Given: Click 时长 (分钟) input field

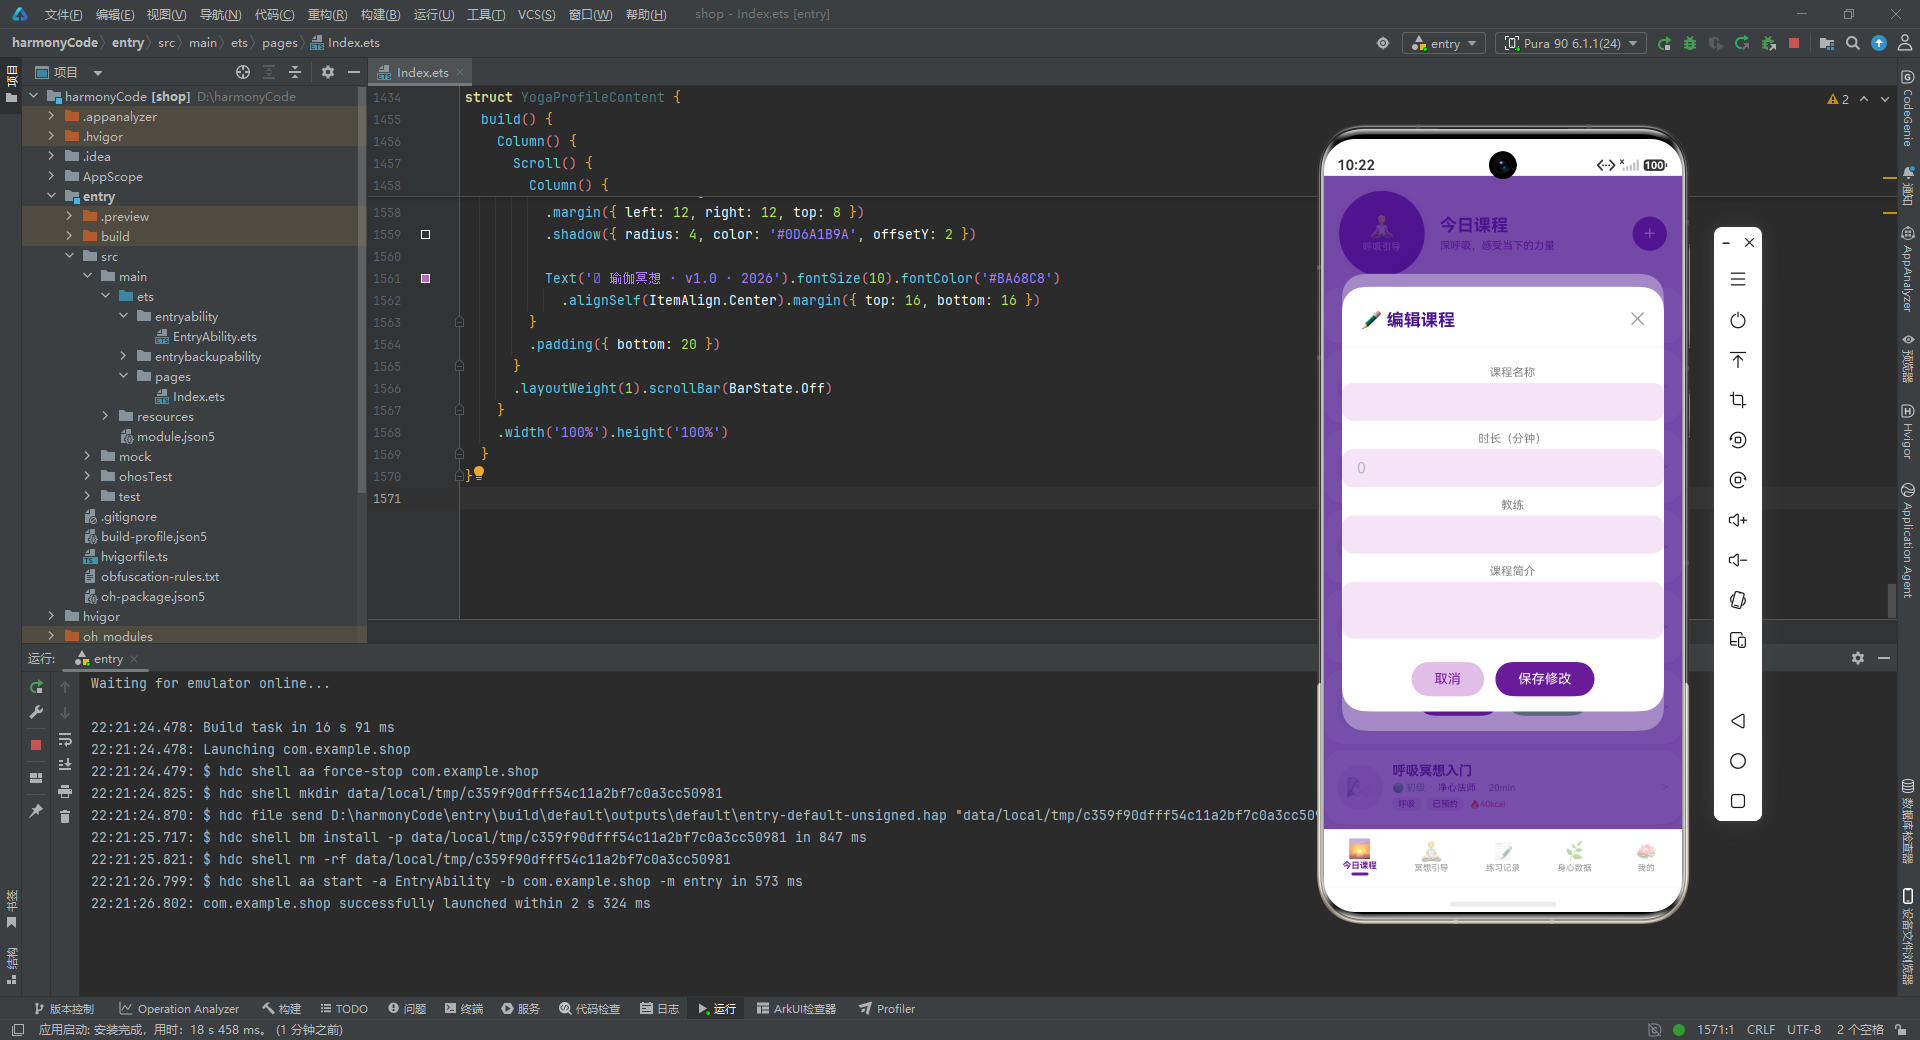Looking at the screenshot, I should click(x=1502, y=468).
